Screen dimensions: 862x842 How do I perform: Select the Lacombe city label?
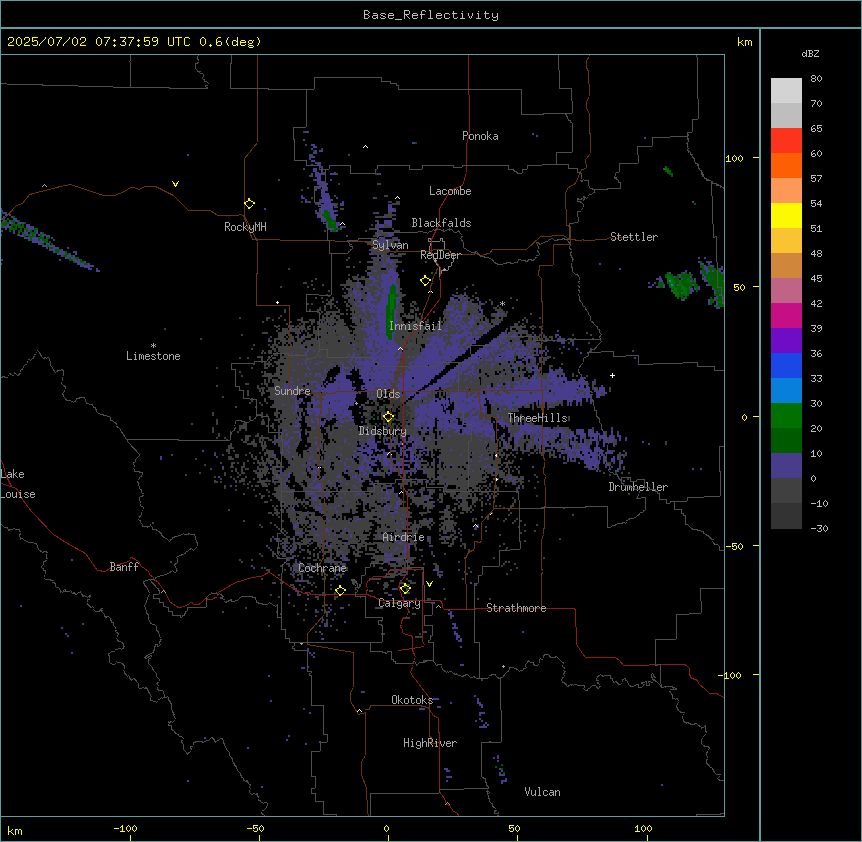click(450, 191)
